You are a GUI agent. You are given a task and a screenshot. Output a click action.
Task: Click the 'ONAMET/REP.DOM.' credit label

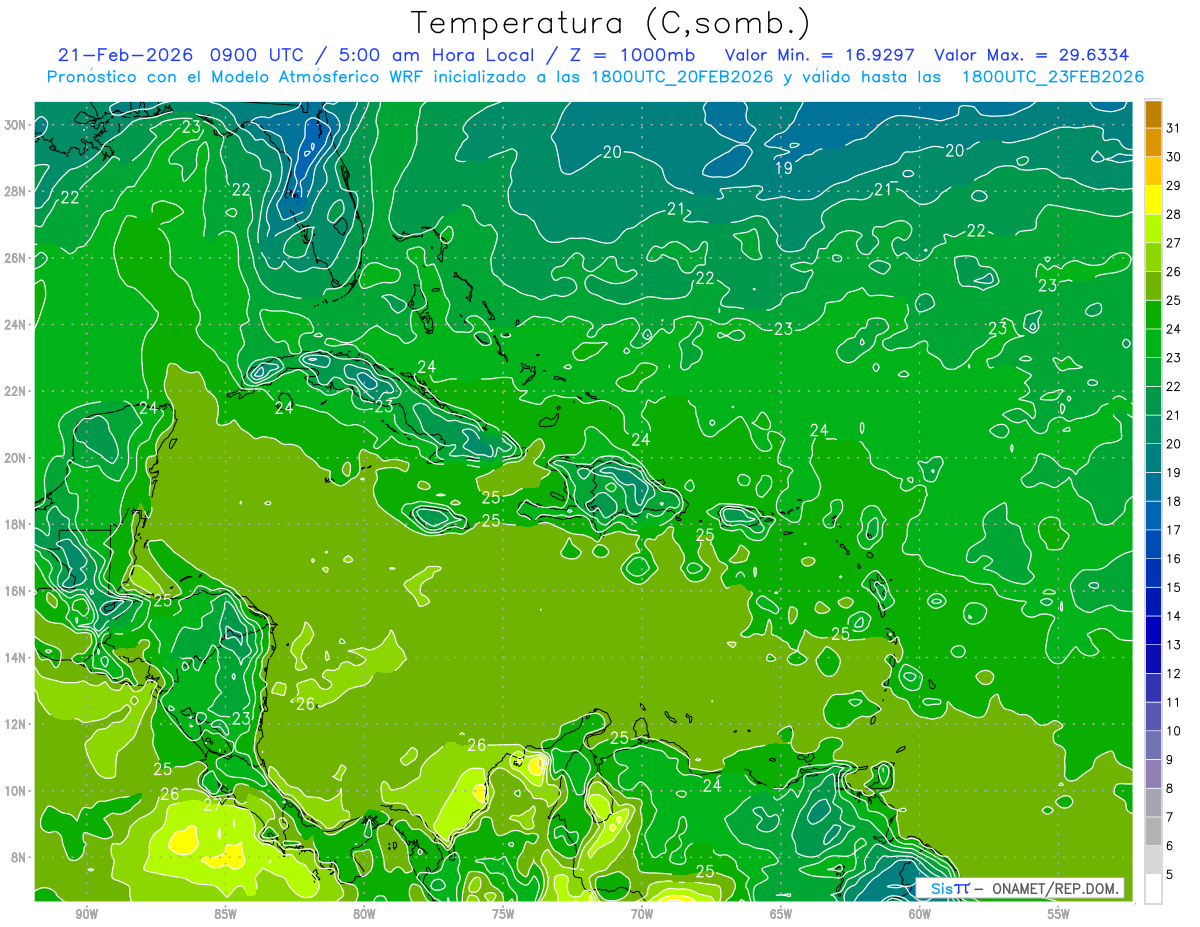click(1056, 888)
